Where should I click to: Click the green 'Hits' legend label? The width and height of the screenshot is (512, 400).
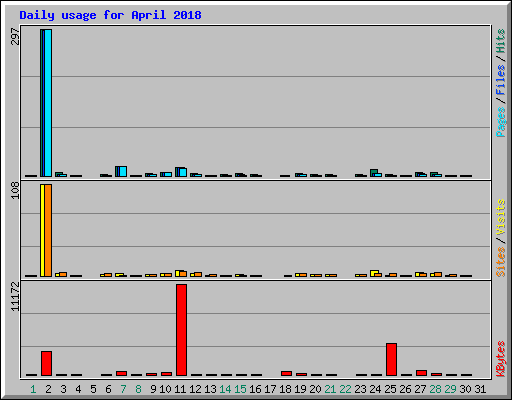(500, 41)
